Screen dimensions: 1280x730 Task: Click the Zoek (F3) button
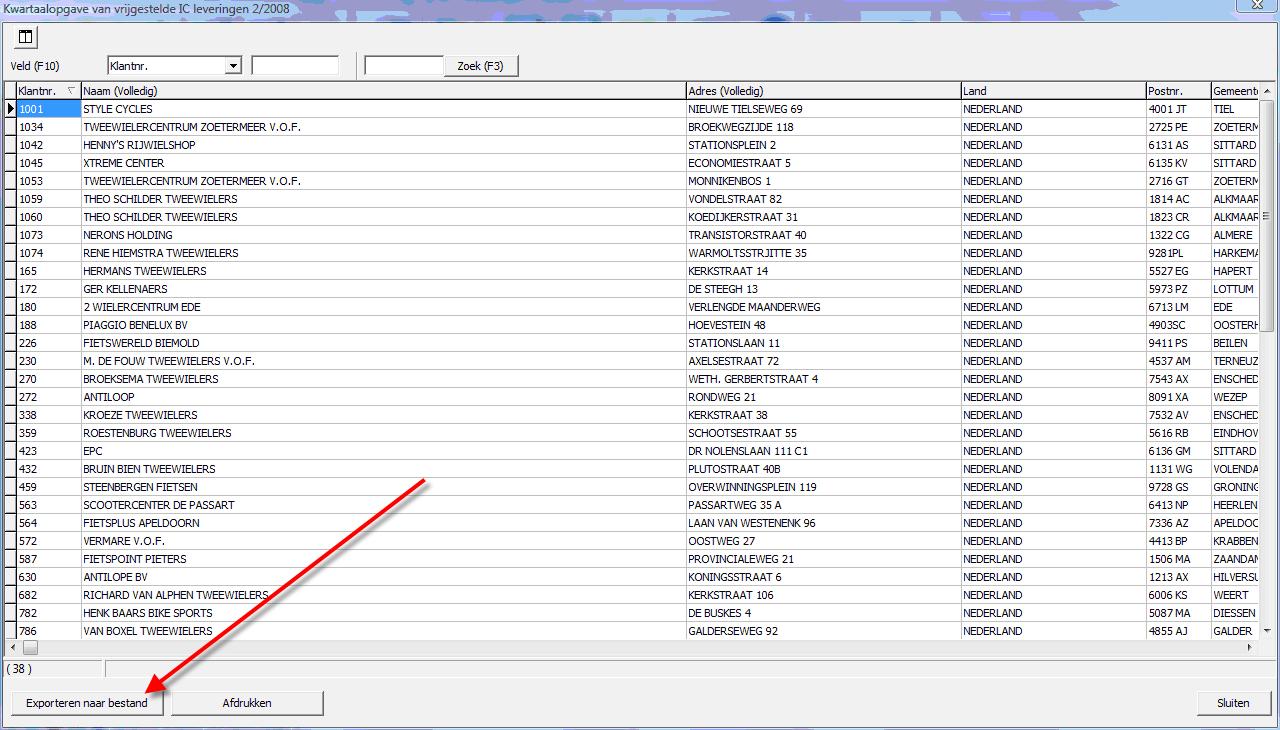(x=481, y=66)
